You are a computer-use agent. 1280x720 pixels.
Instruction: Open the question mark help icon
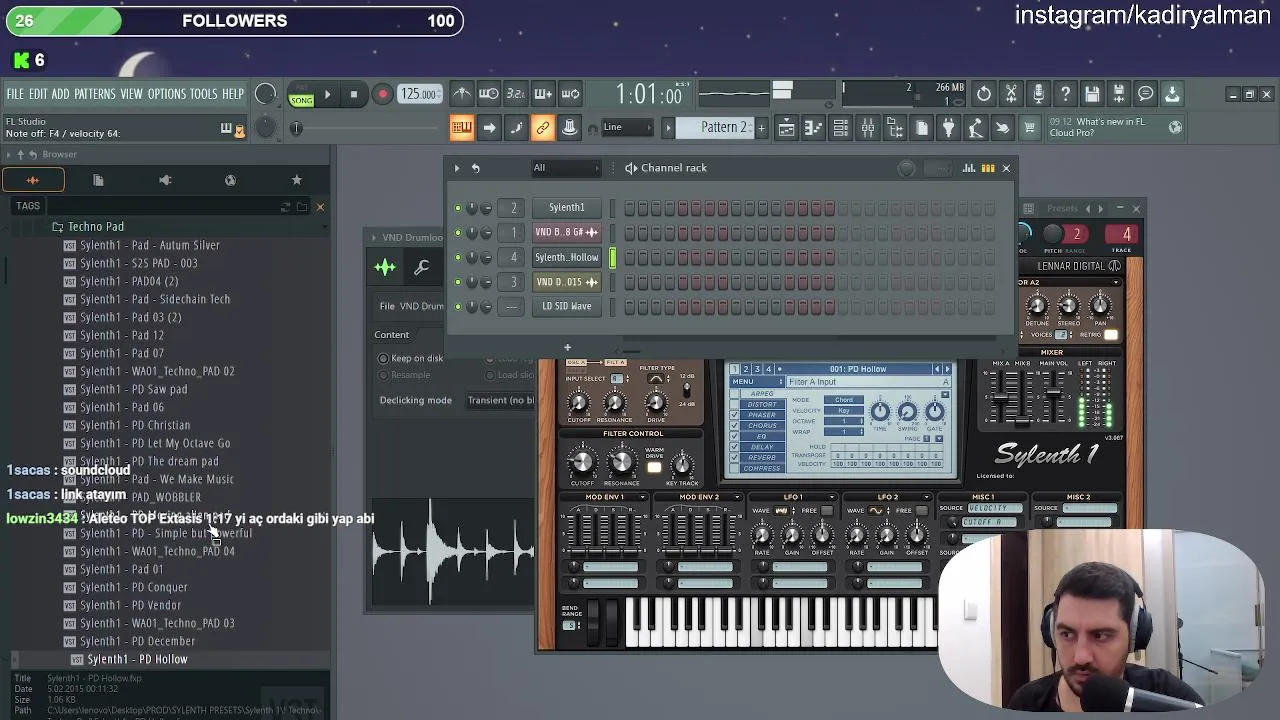[1065, 94]
